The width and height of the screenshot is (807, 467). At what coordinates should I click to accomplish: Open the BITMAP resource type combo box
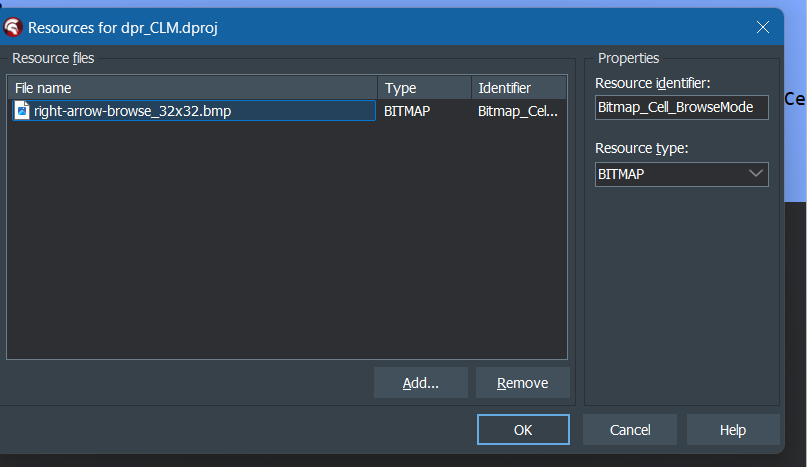click(x=681, y=174)
